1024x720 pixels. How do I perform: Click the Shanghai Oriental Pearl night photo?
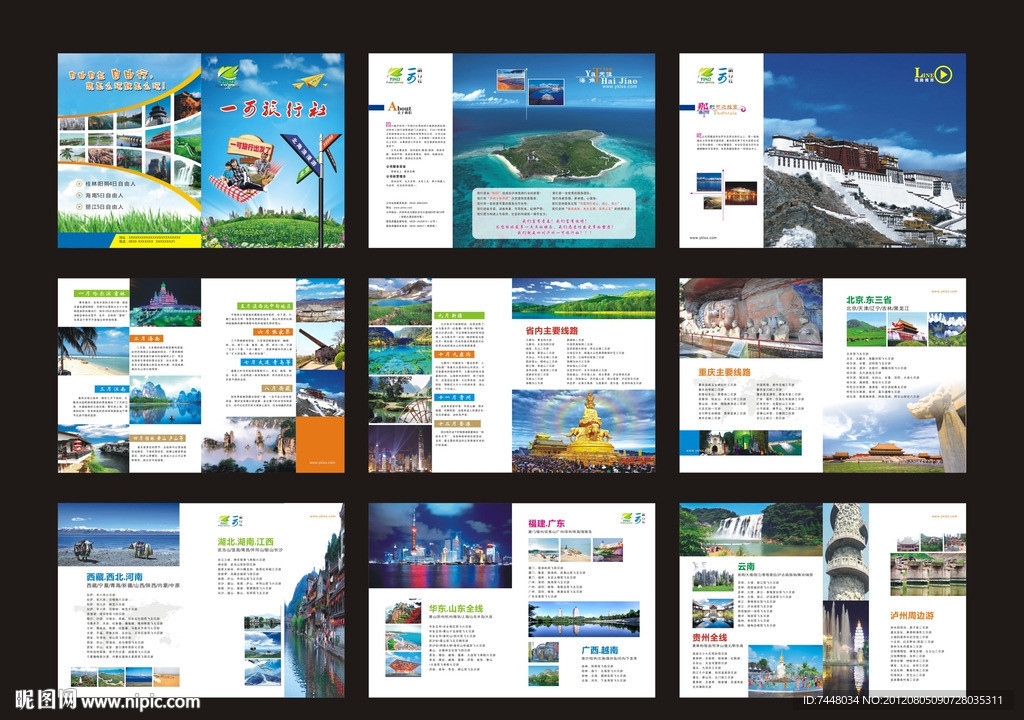(440, 546)
